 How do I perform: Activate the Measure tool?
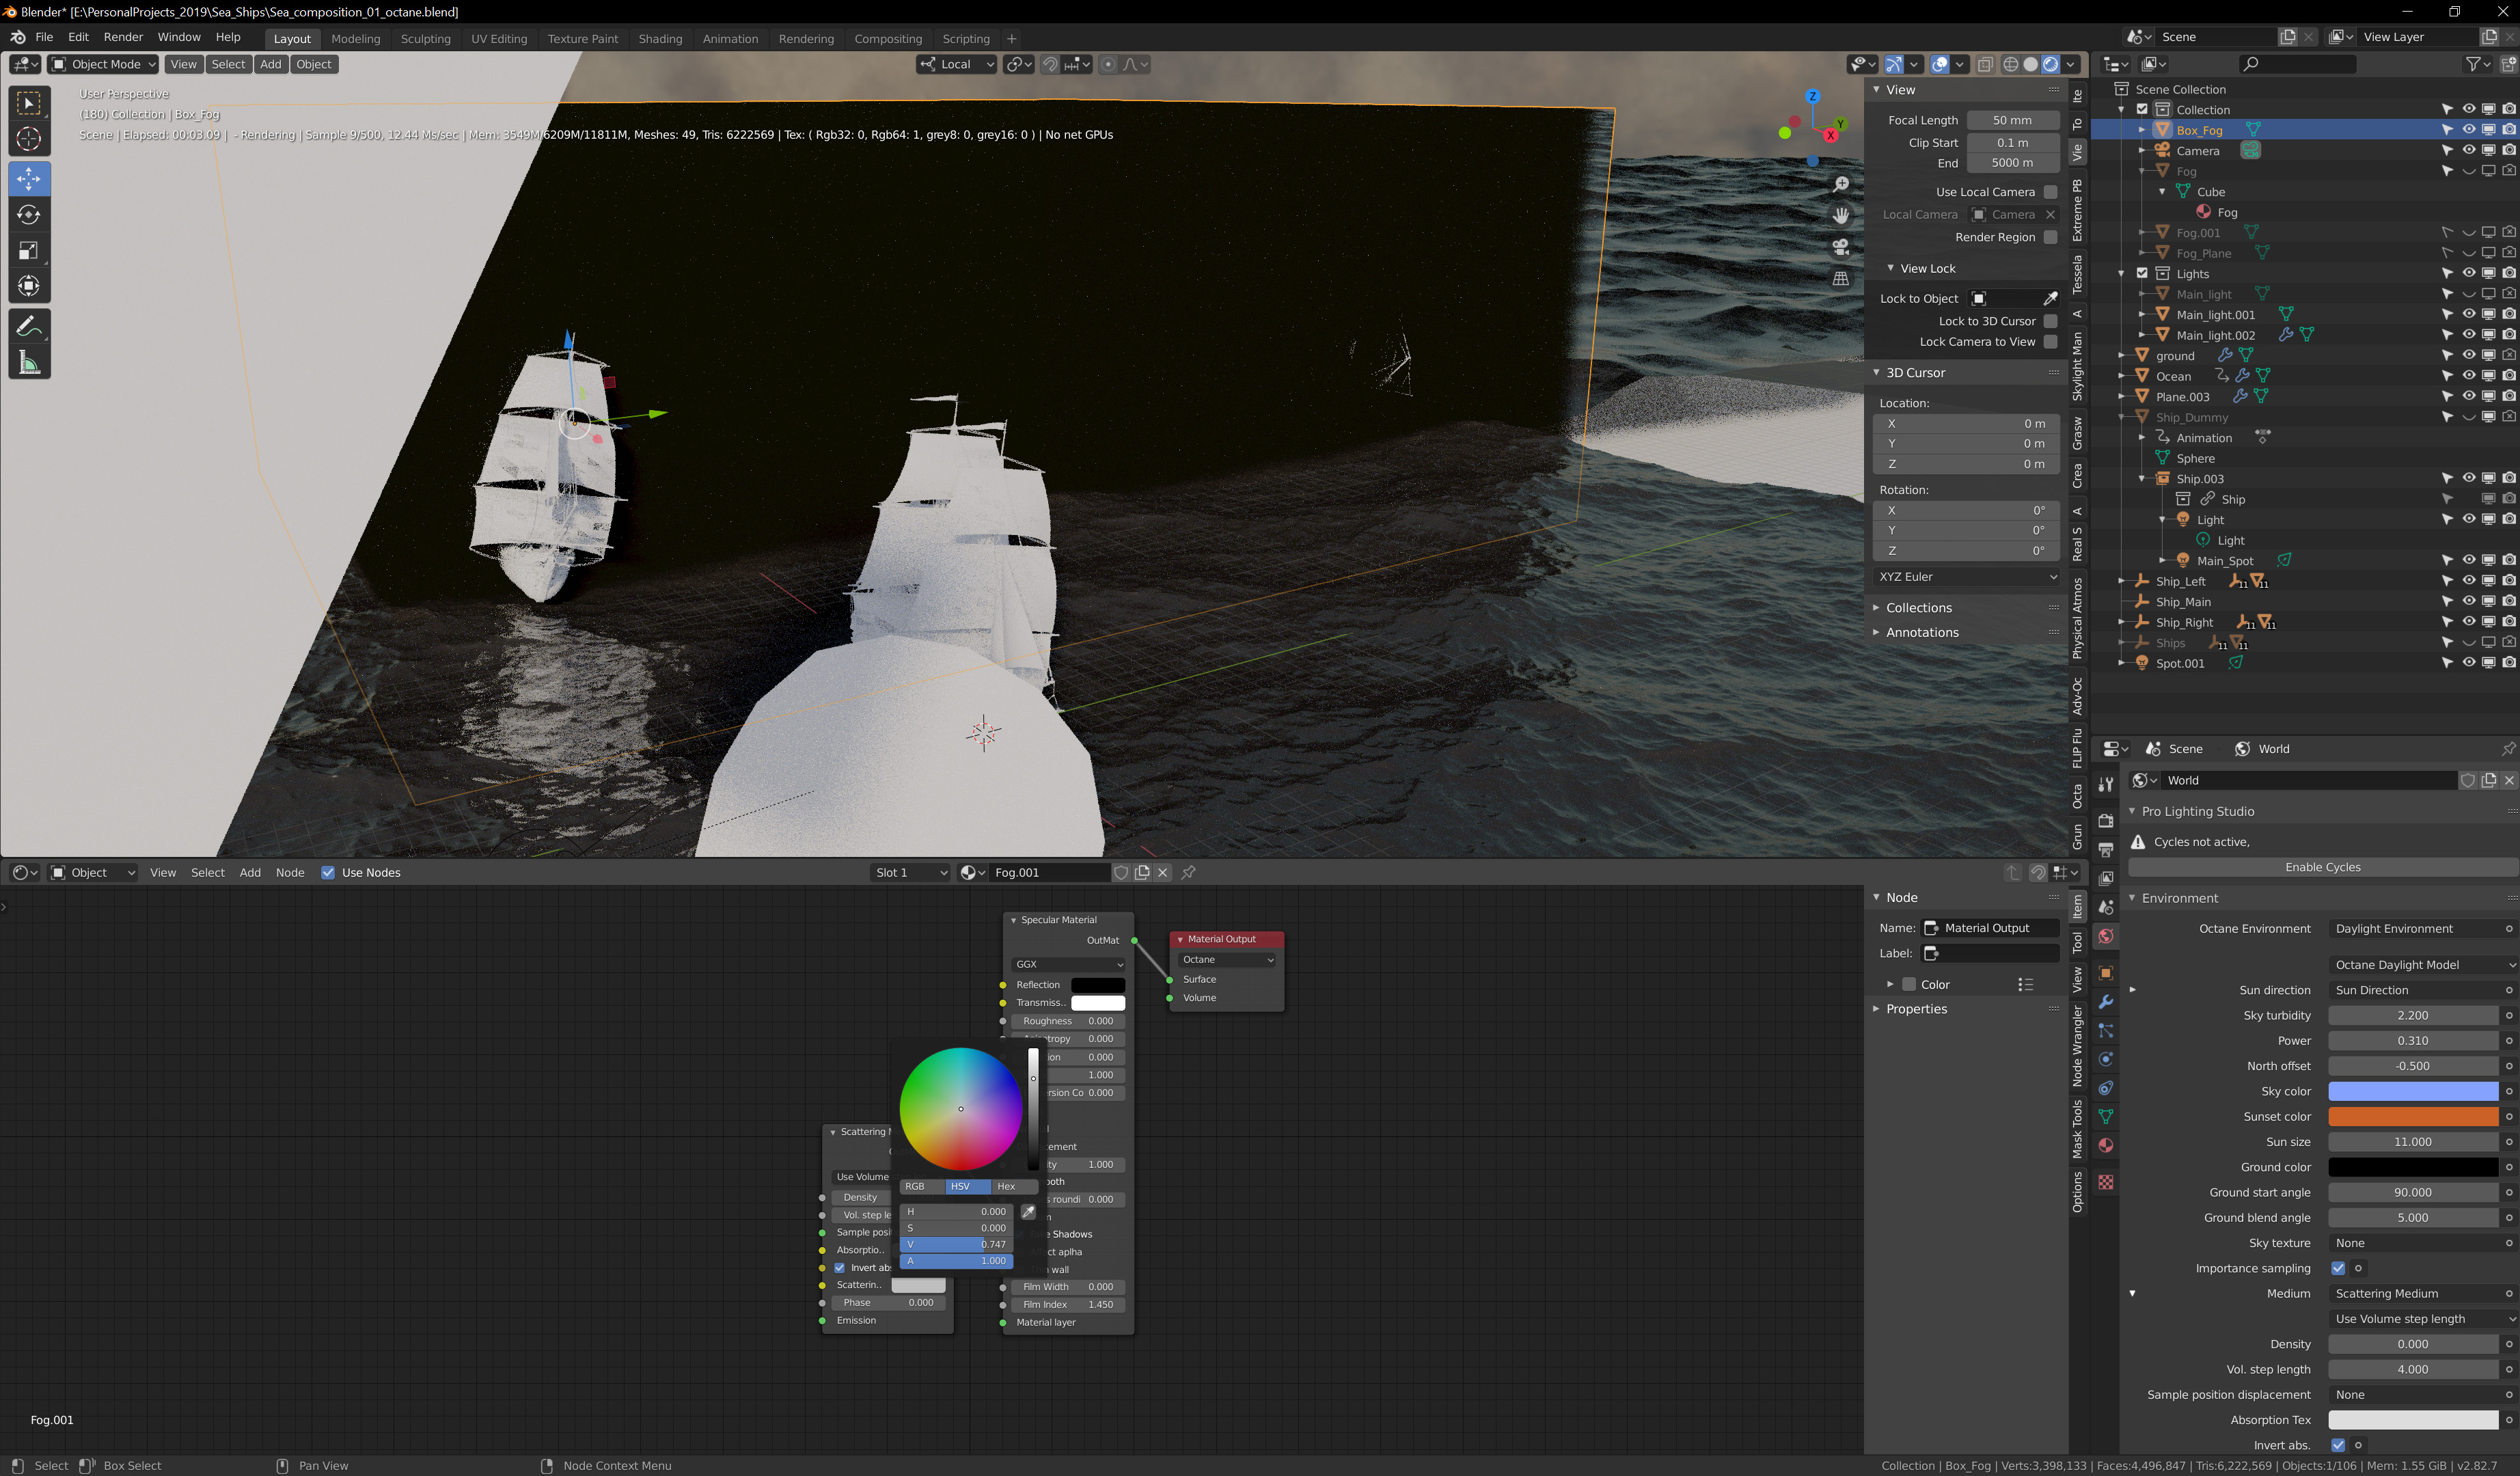(x=29, y=363)
